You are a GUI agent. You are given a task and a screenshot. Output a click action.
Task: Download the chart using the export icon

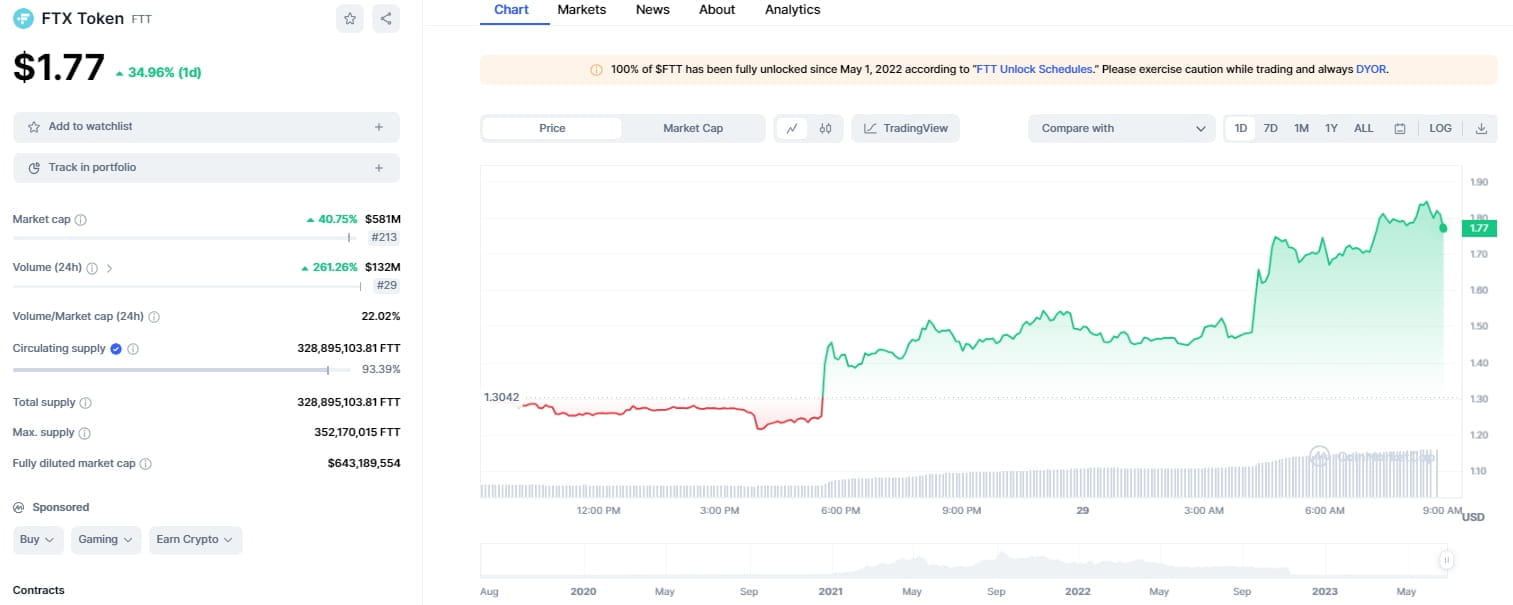[1481, 128]
